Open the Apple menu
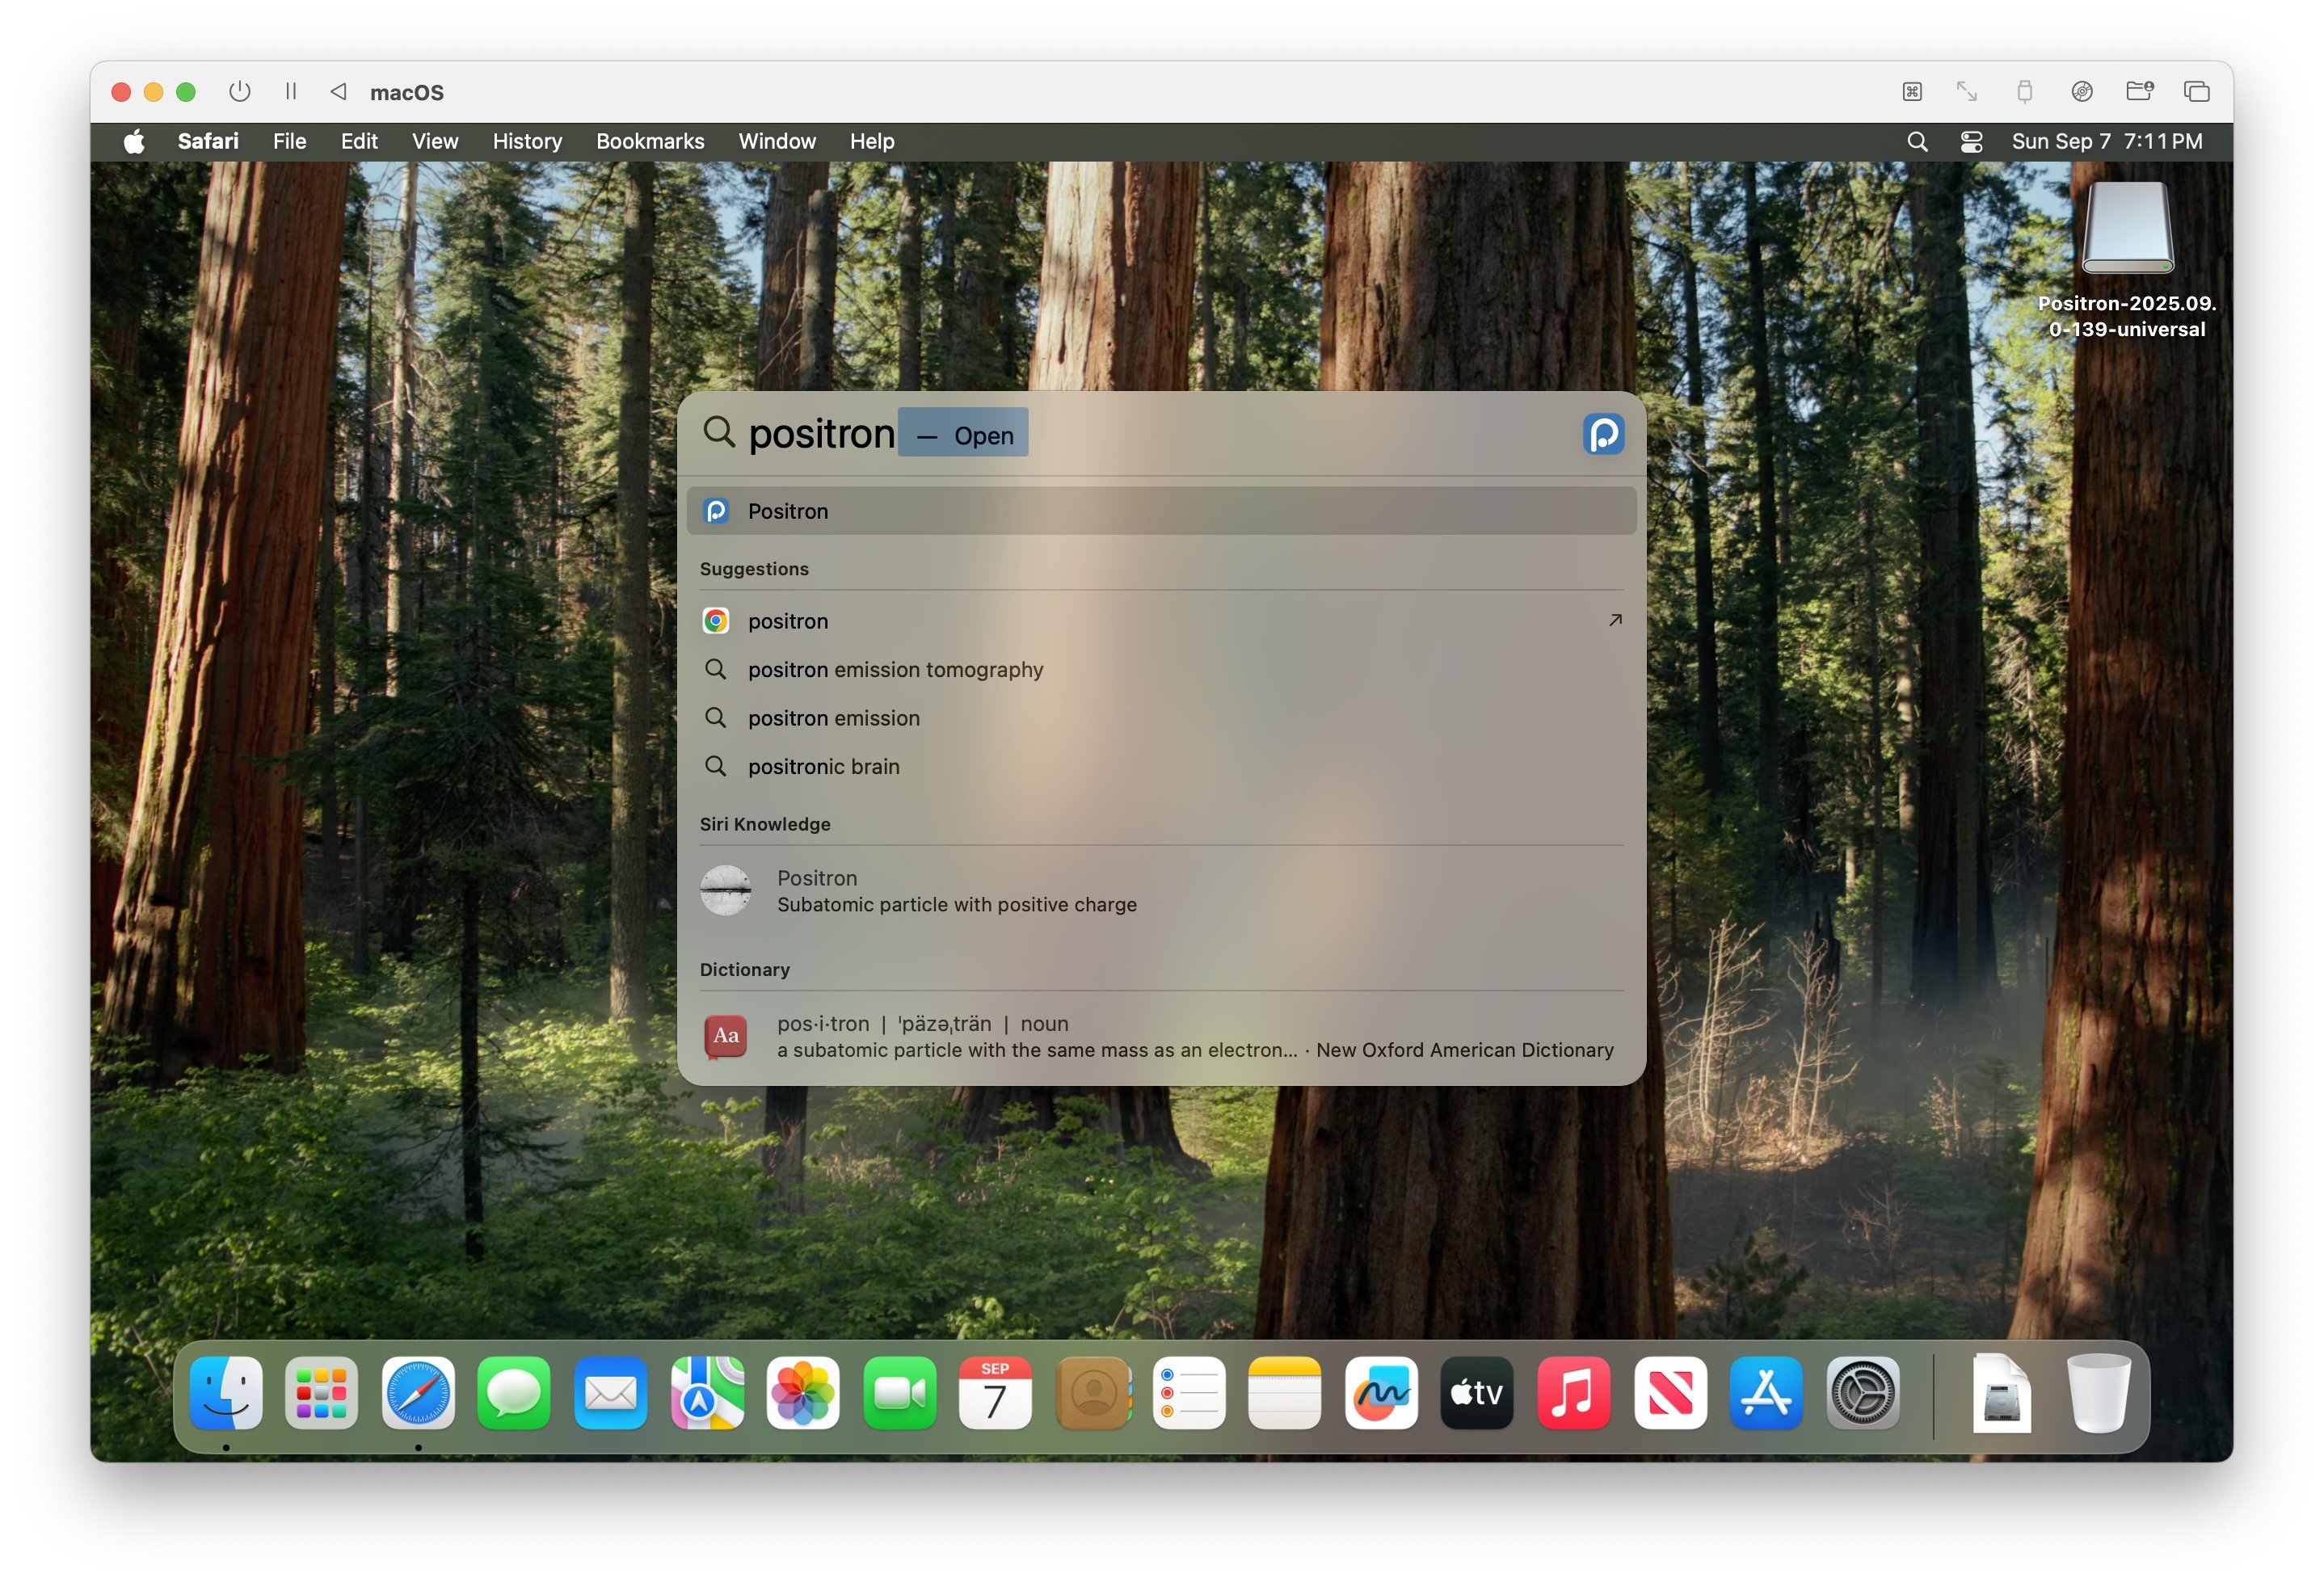 pyautogui.click(x=134, y=141)
